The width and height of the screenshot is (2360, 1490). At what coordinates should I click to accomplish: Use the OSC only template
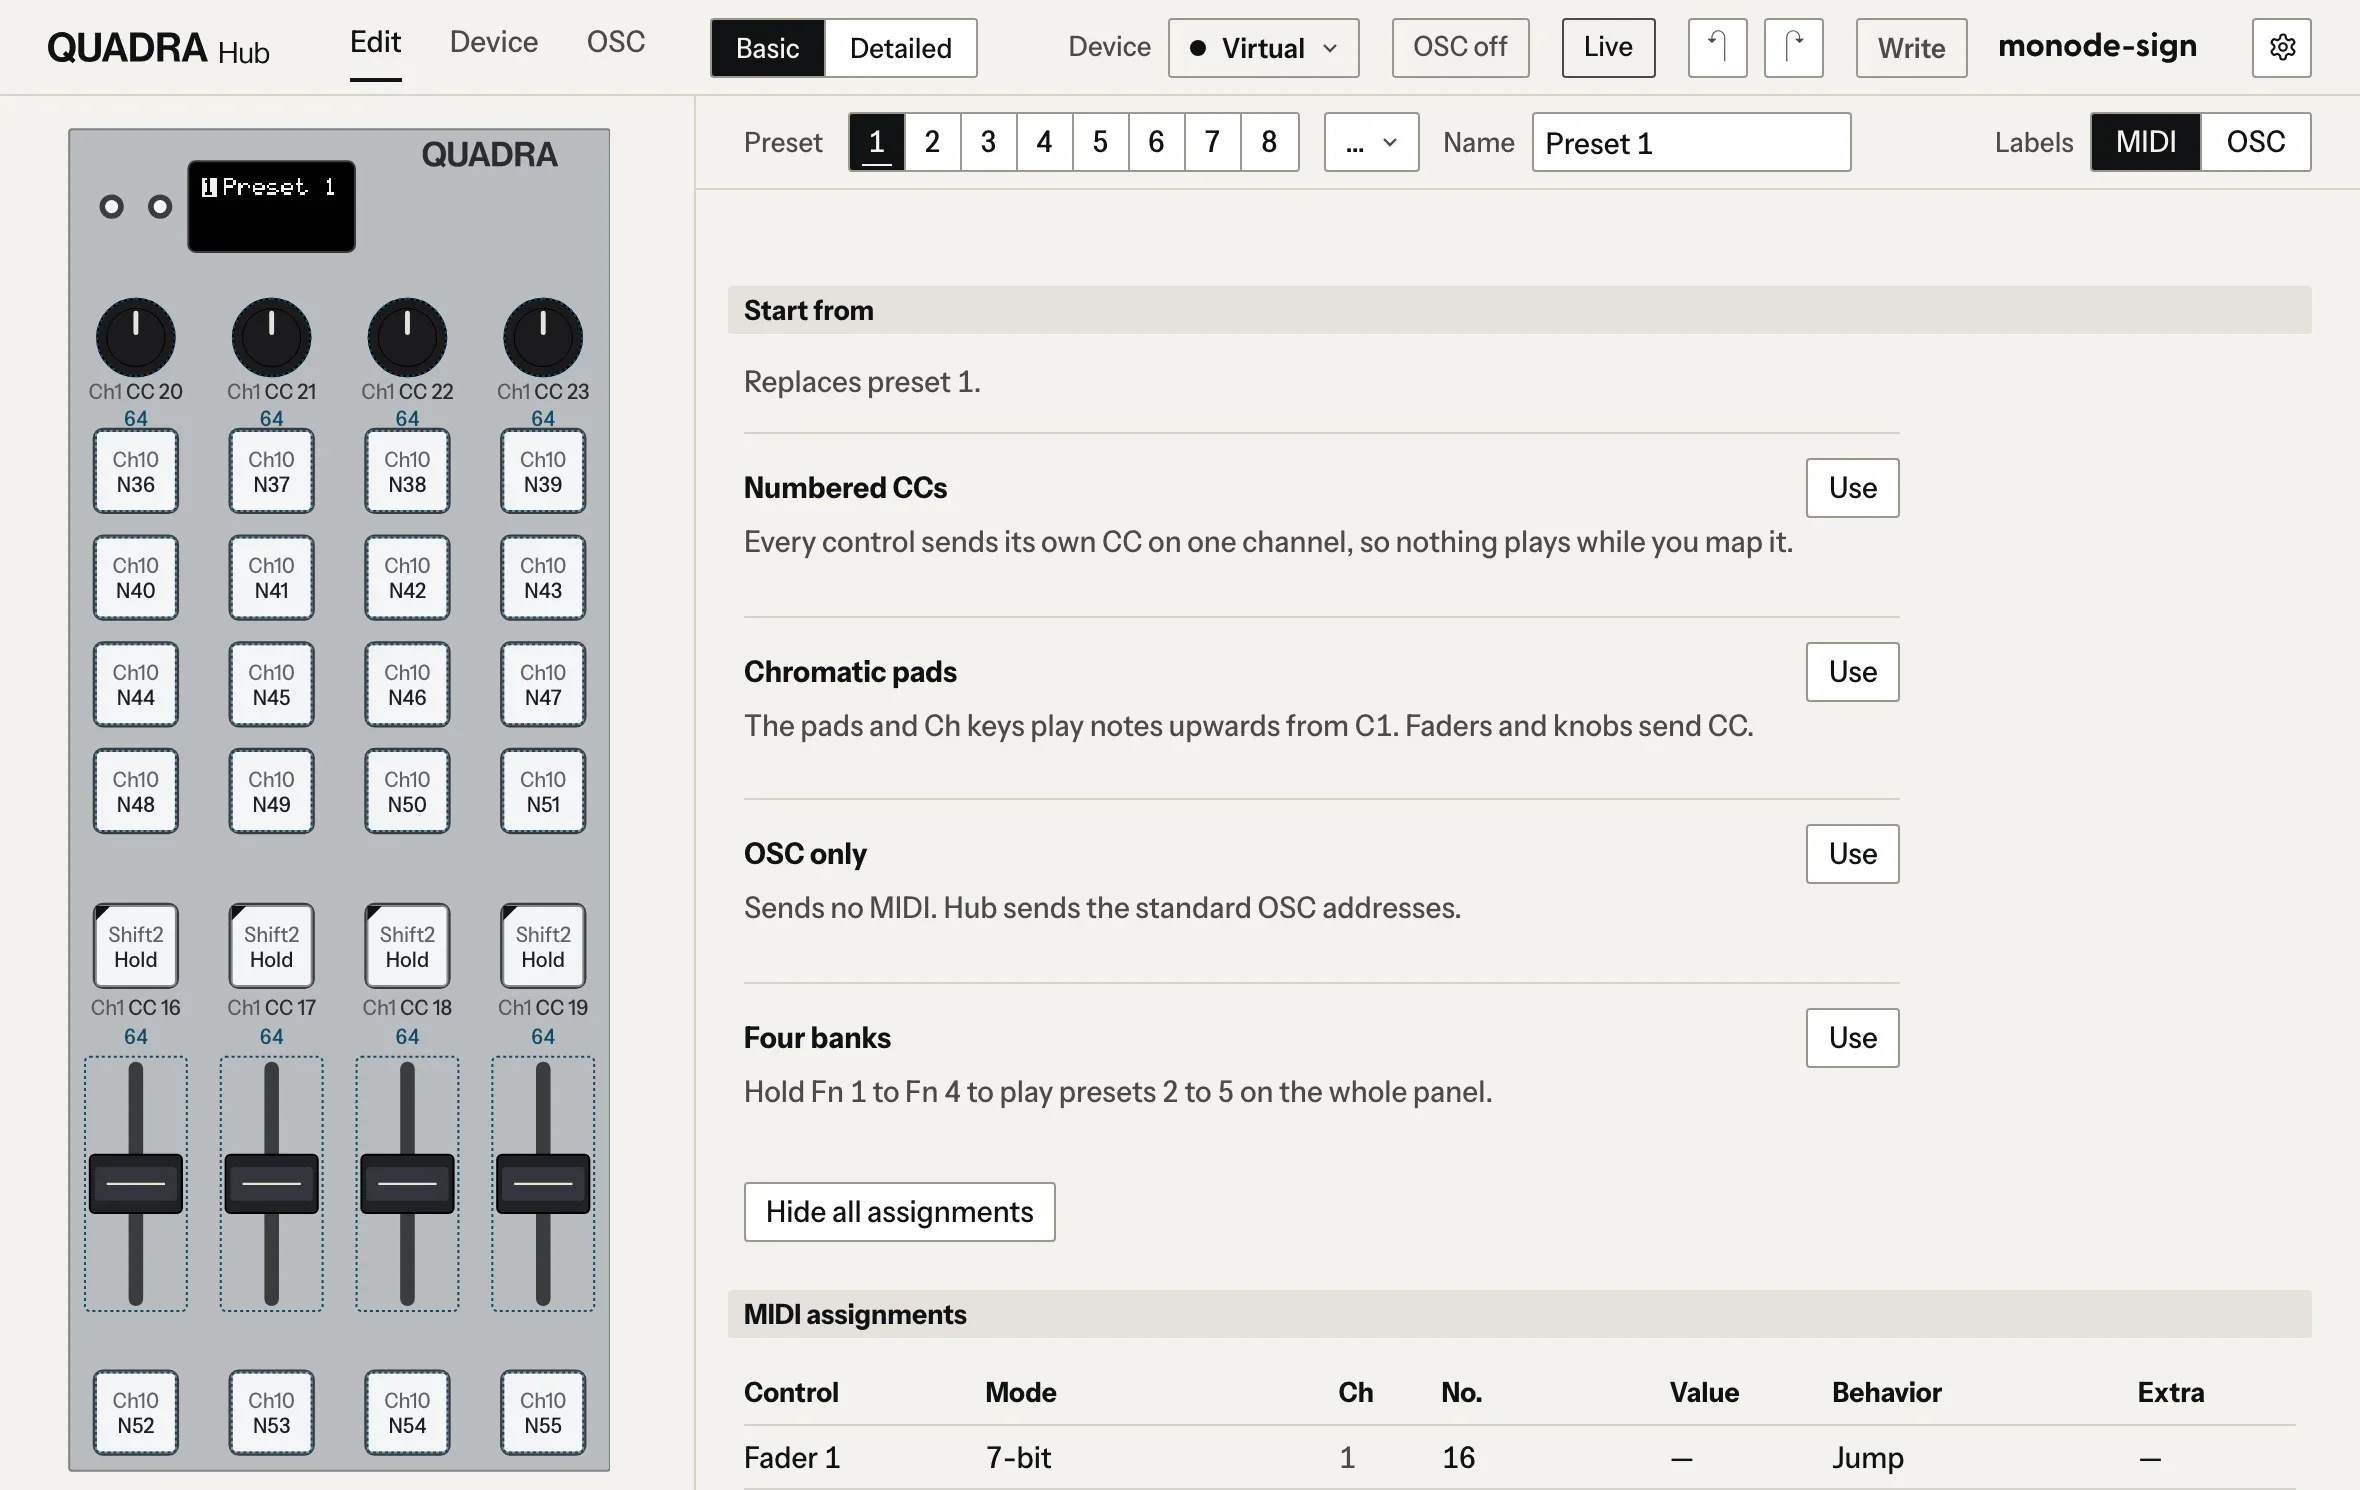tap(1852, 854)
